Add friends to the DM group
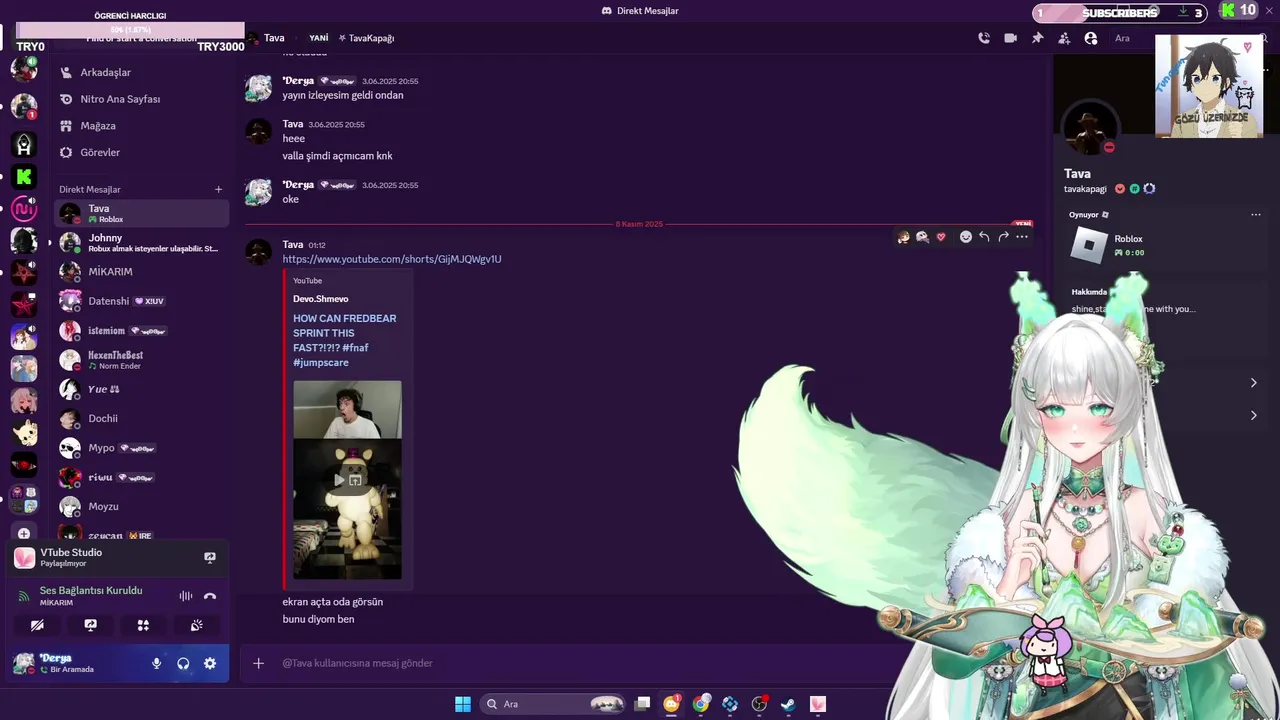 tap(1064, 38)
